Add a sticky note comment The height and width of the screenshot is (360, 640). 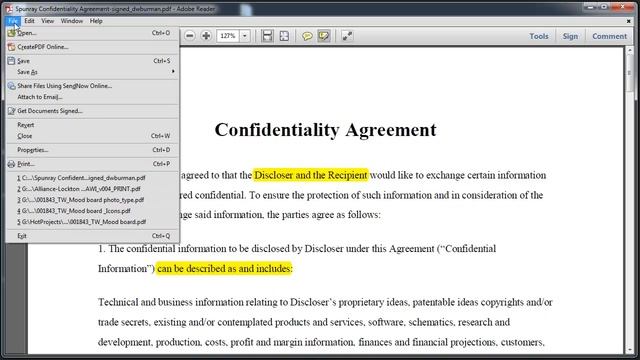(307, 36)
